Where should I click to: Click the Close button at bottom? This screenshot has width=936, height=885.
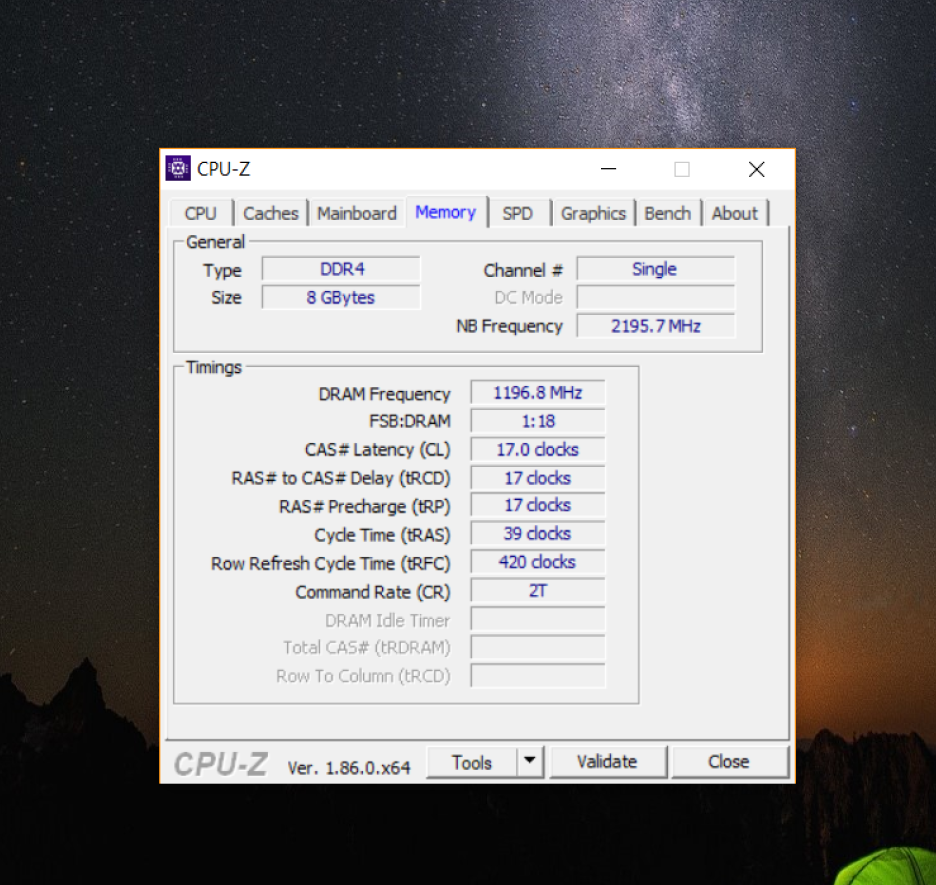coord(729,761)
